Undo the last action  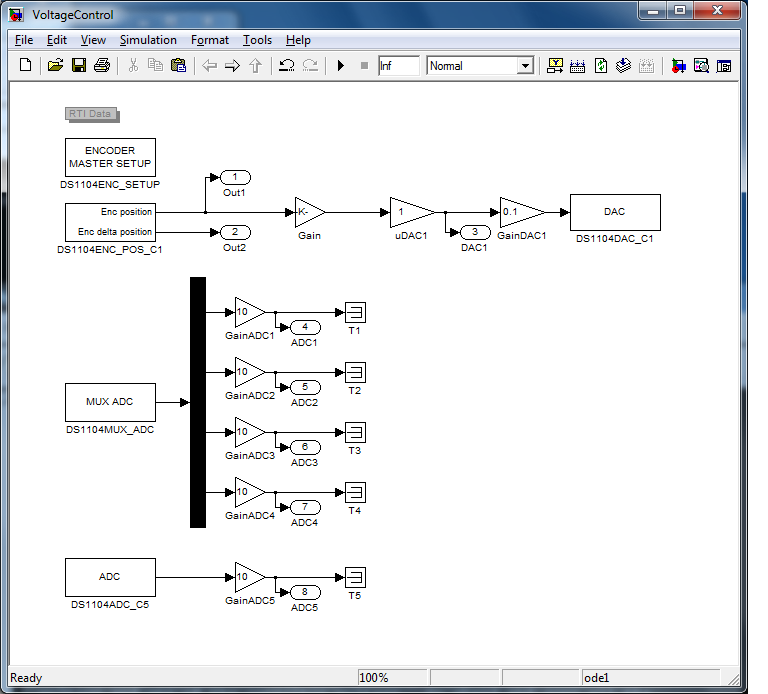click(287, 65)
